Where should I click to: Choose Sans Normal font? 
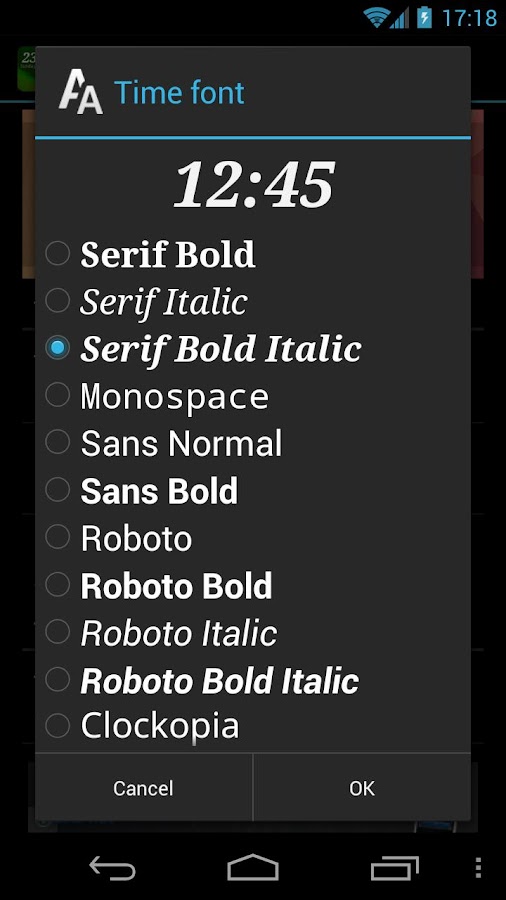tap(253, 443)
